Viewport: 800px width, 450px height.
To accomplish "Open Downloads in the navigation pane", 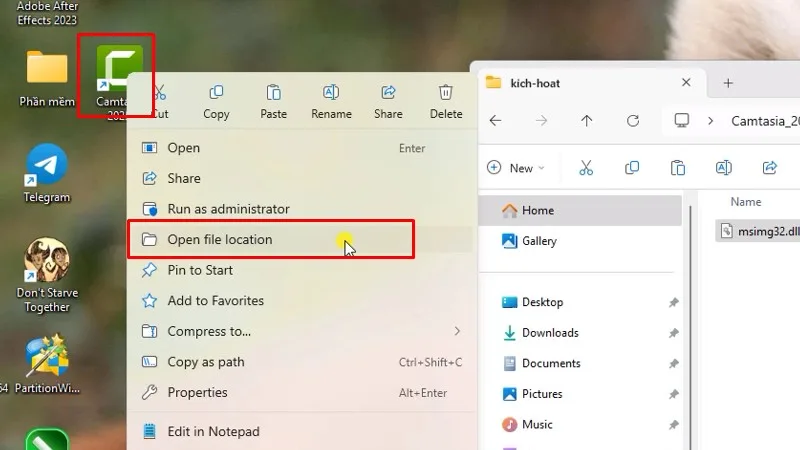I will click(x=580, y=333).
